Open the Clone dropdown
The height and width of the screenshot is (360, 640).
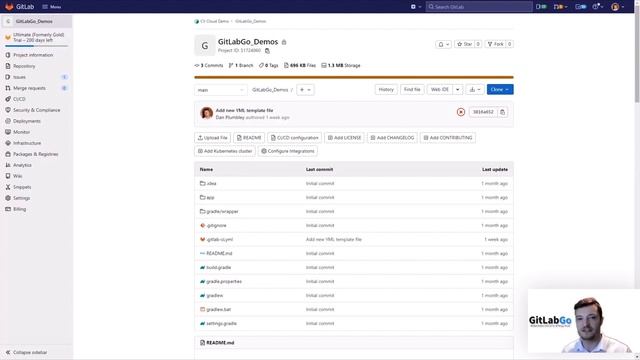500,89
